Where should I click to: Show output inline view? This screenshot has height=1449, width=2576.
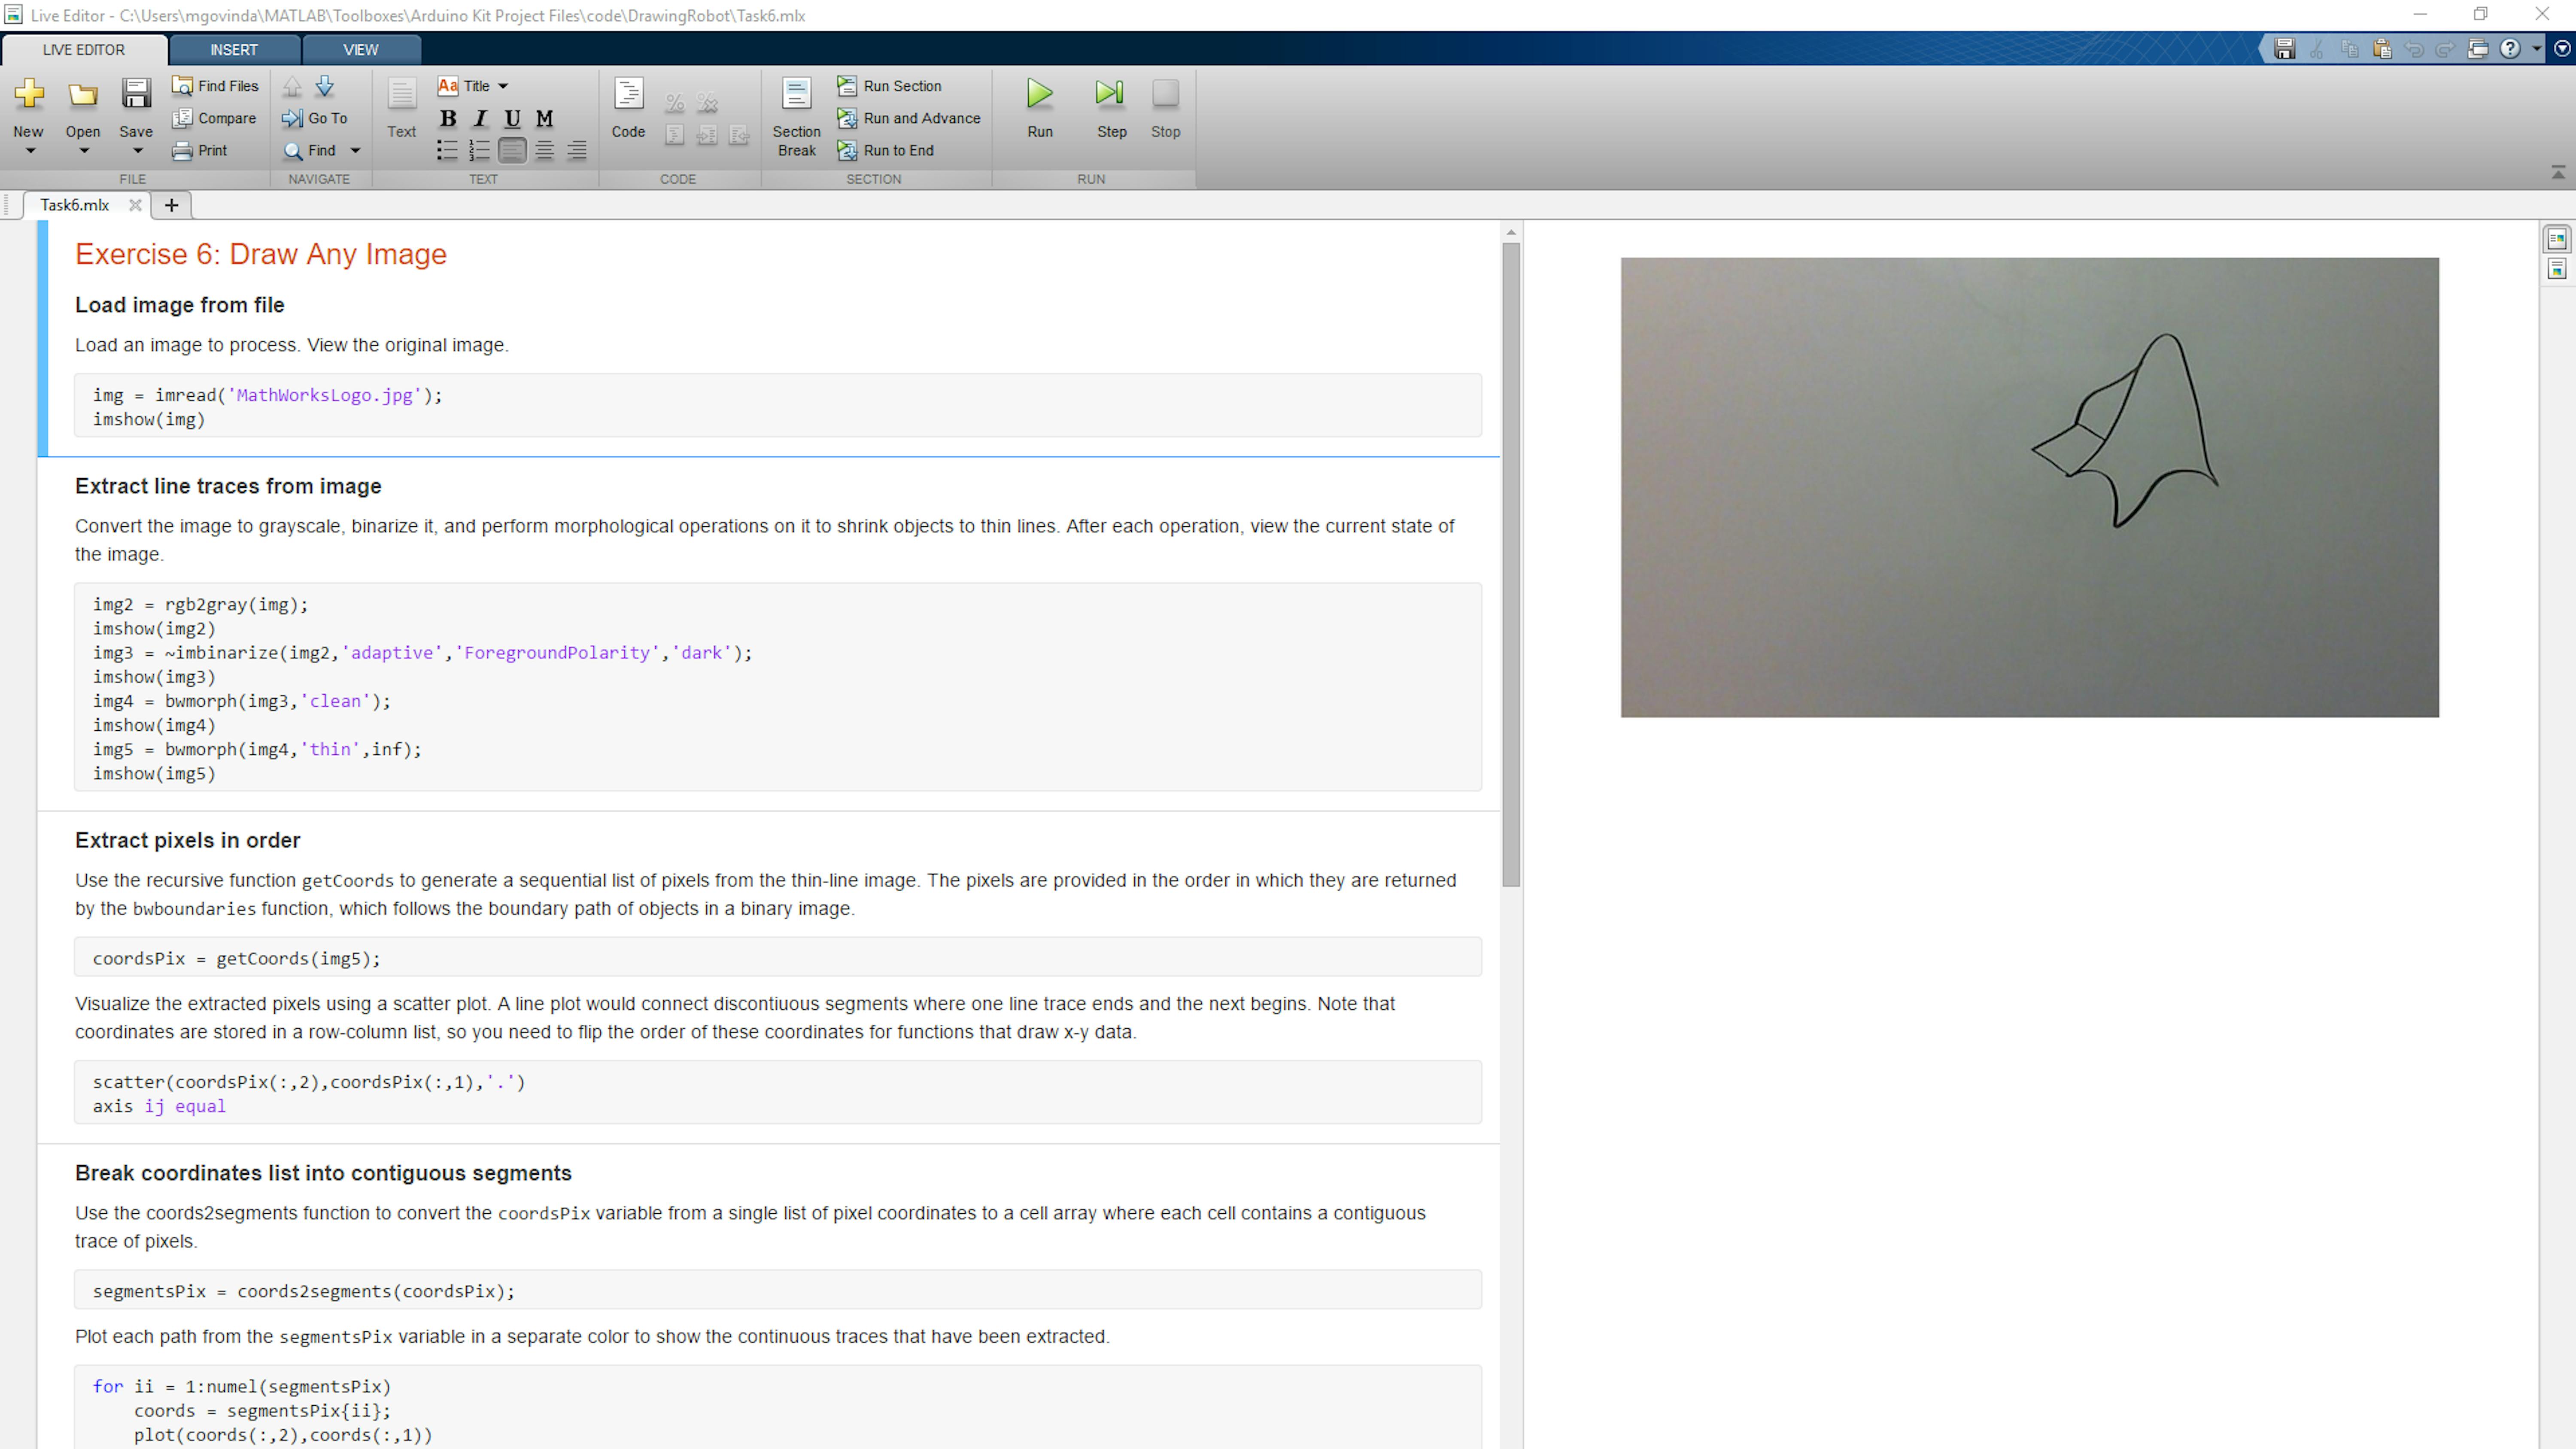tap(2557, 269)
